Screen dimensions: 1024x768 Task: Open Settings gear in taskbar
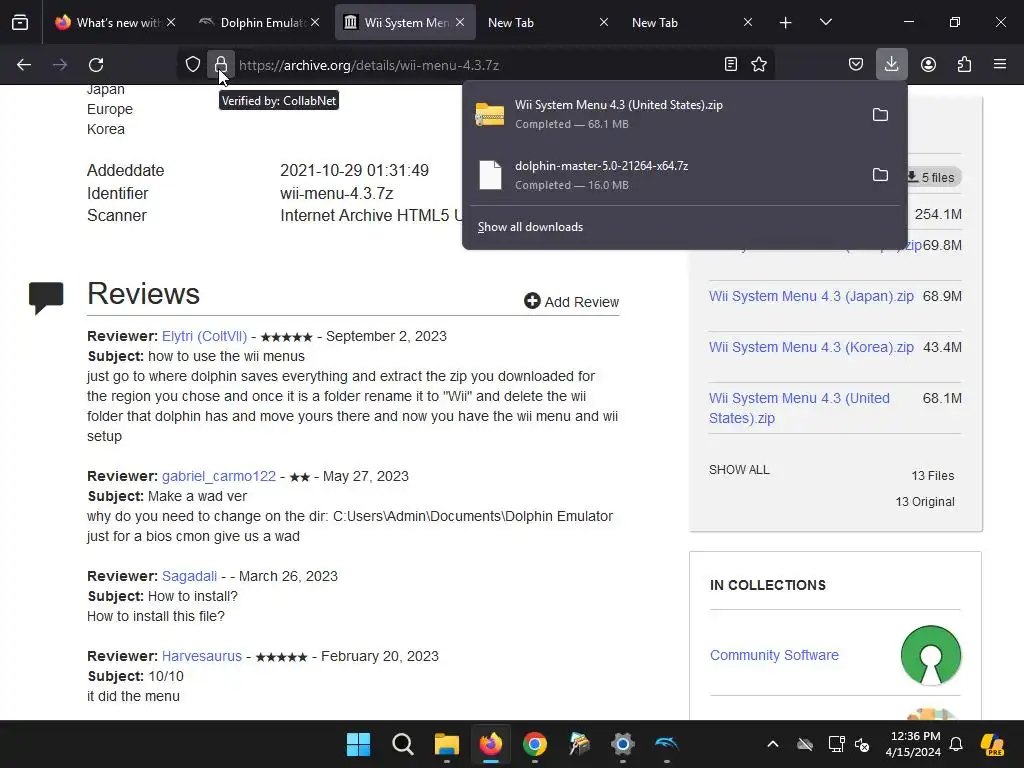coord(622,744)
